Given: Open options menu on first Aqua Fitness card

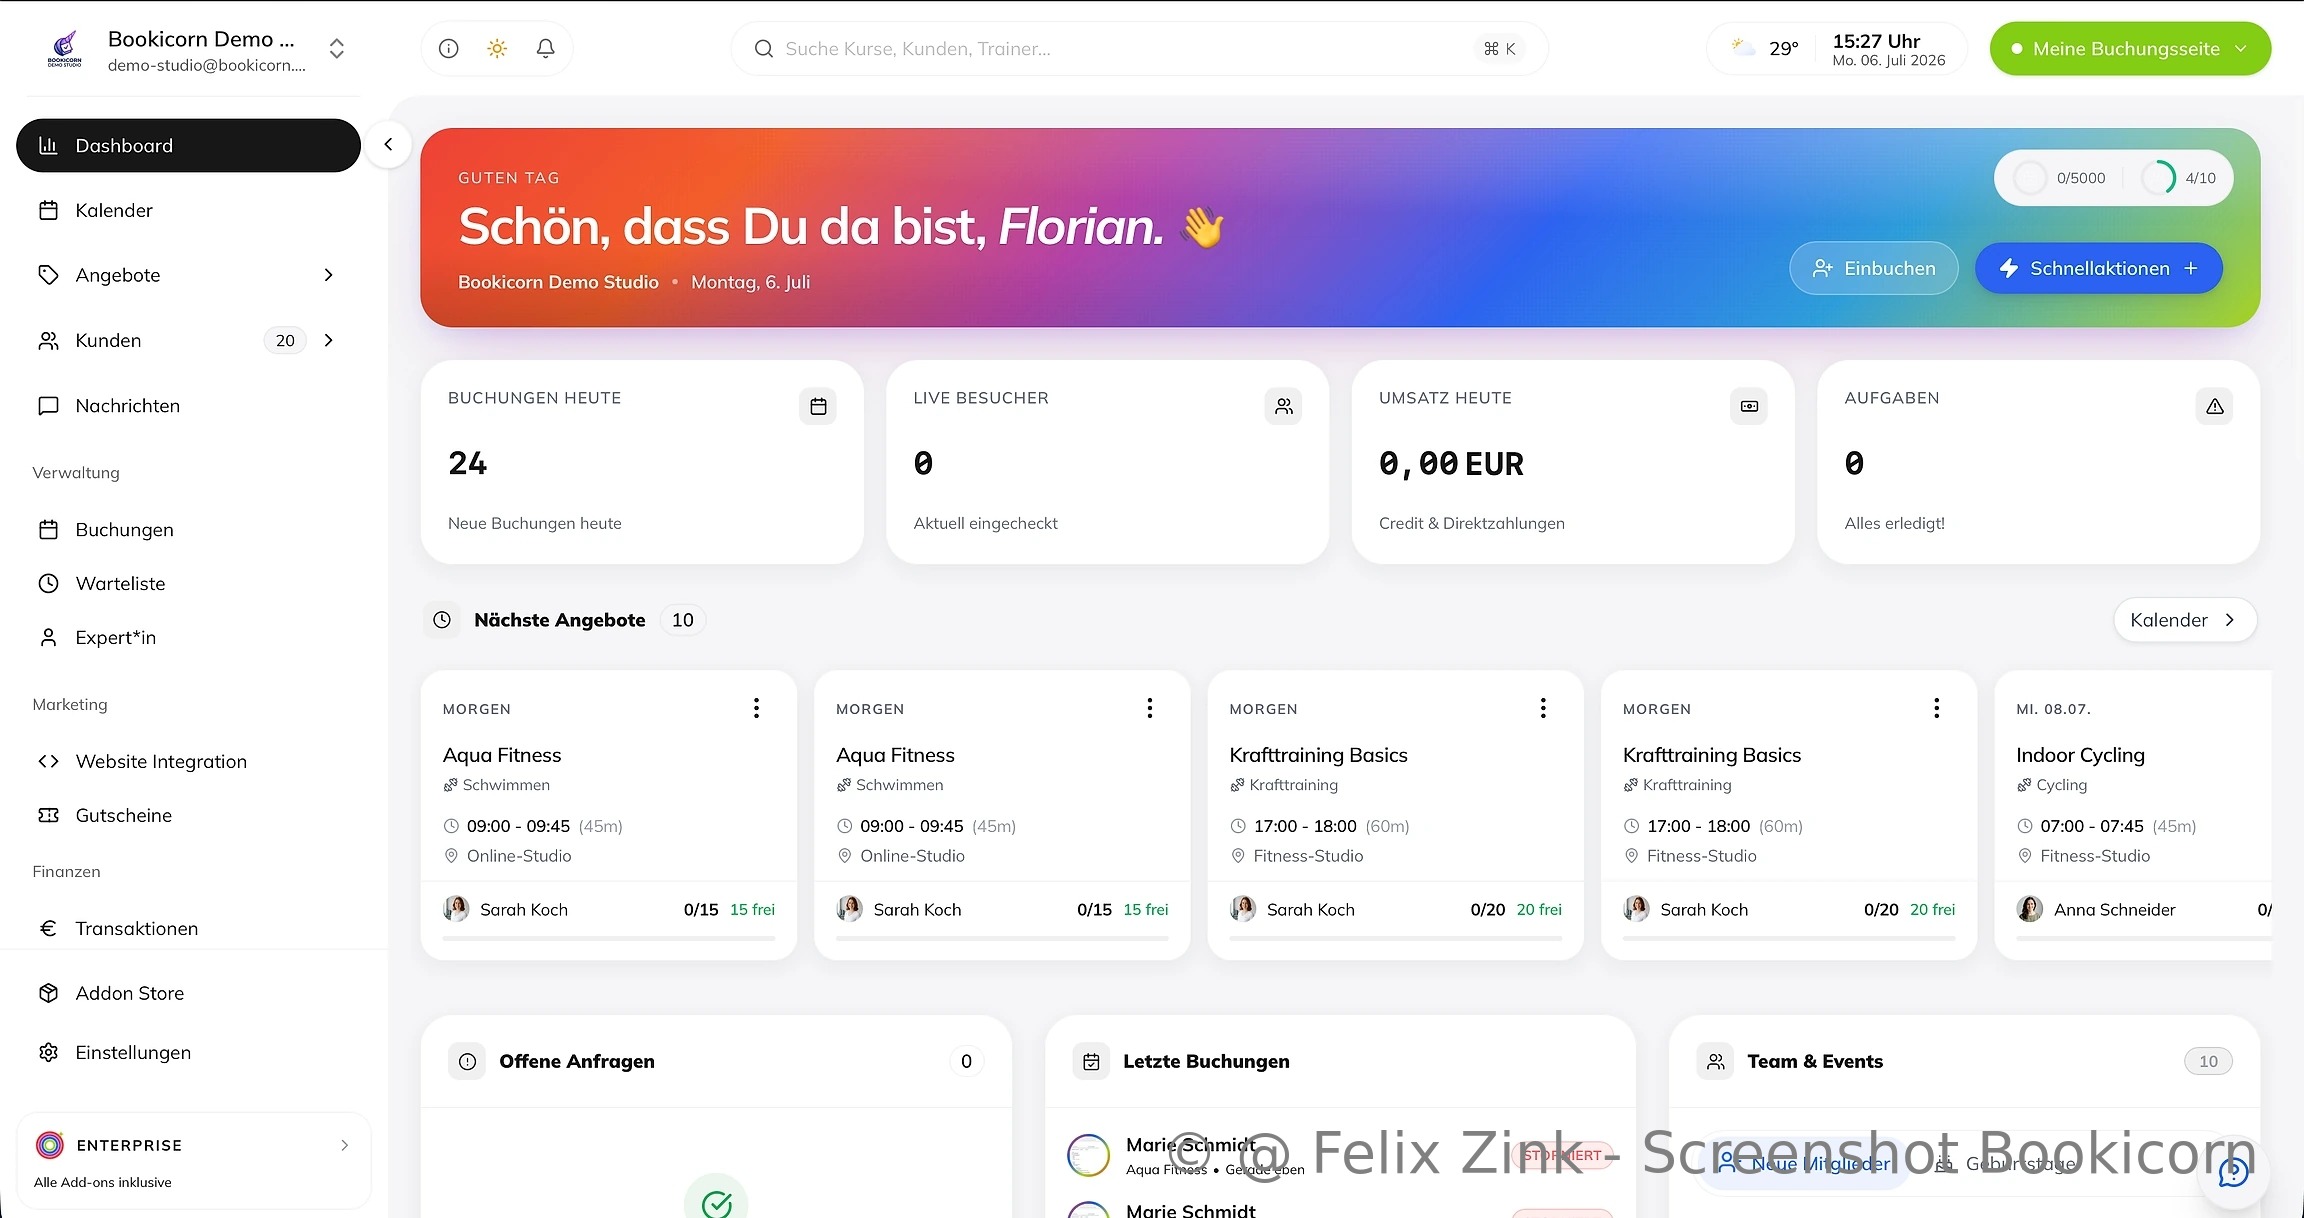Looking at the screenshot, I should click(756, 708).
